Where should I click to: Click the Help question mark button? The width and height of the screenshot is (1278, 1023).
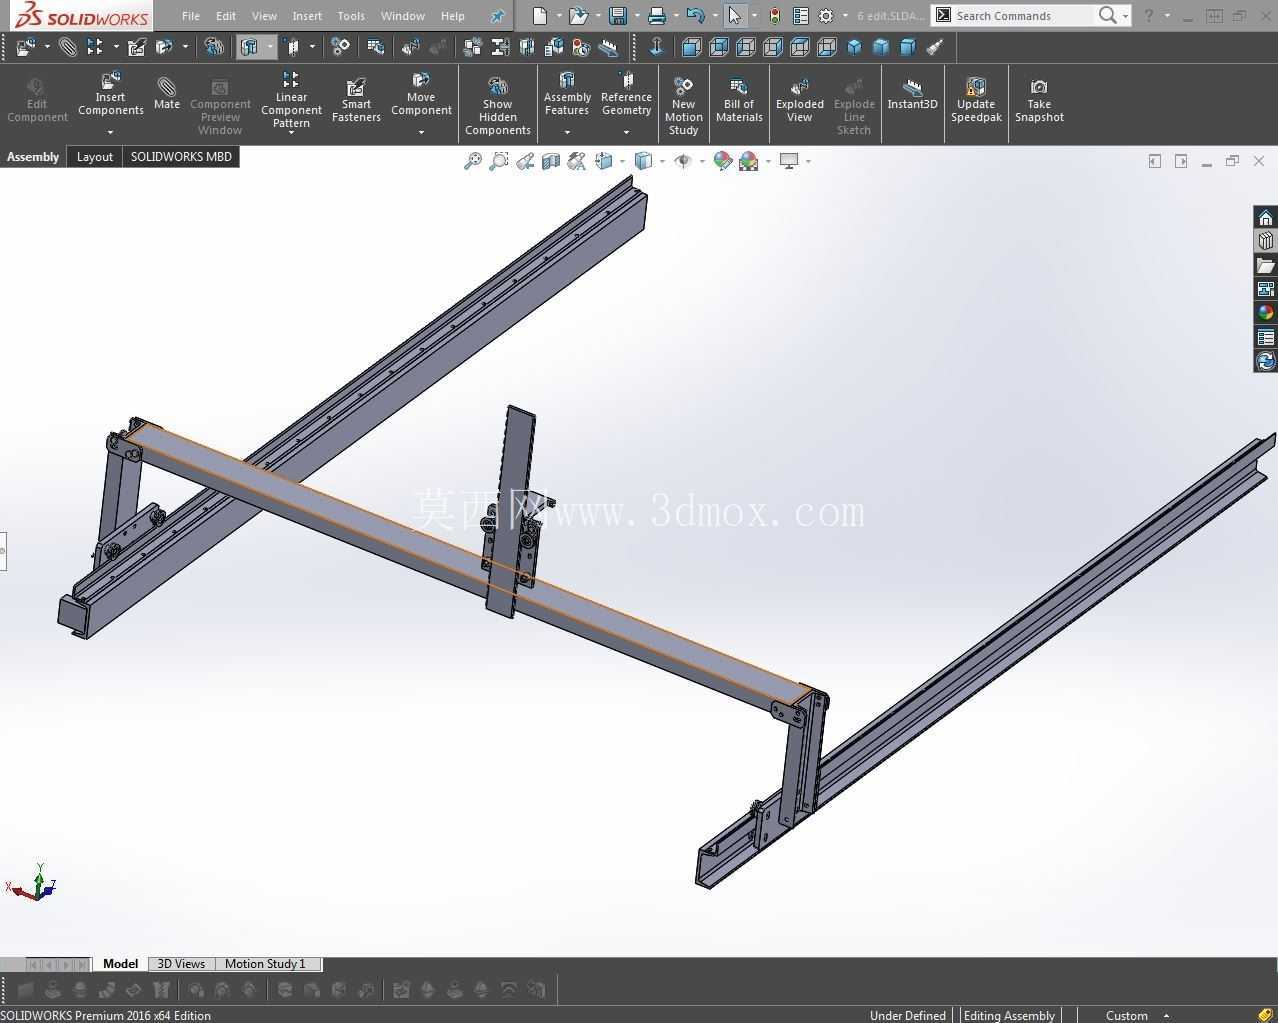coord(1149,16)
